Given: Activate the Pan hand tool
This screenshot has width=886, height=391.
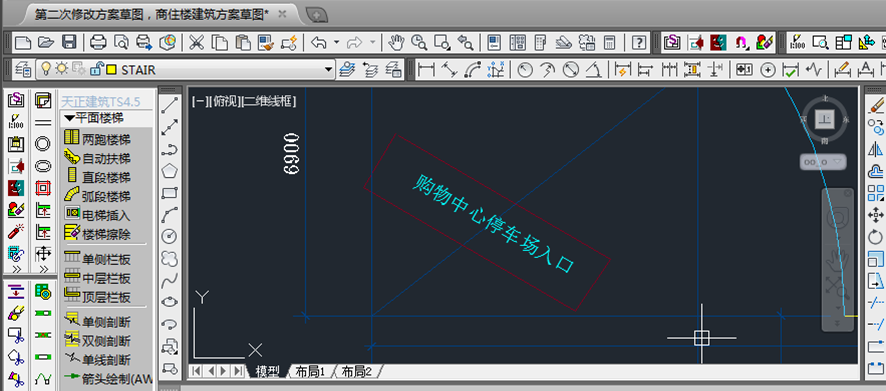Looking at the screenshot, I should click(x=397, y=42).
